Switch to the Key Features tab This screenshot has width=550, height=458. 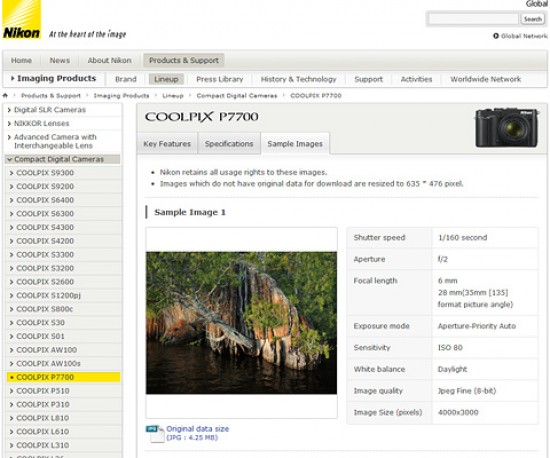[x=167, y=144]
